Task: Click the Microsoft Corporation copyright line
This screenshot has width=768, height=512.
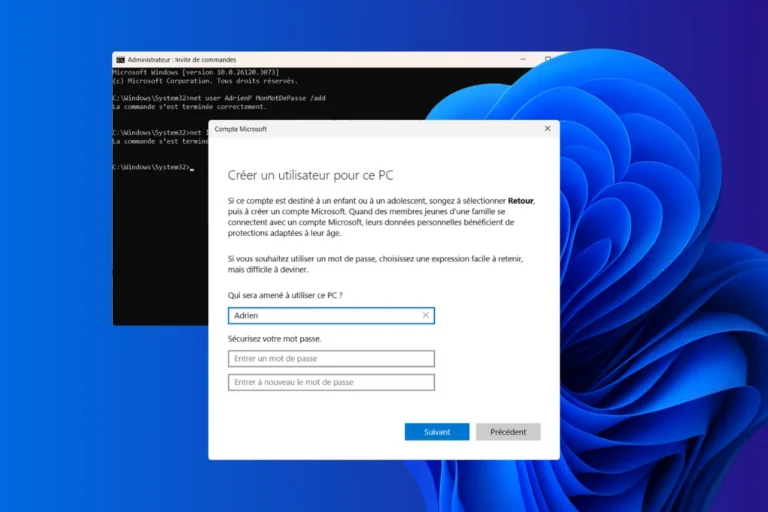Action: [x=205, y=81]
